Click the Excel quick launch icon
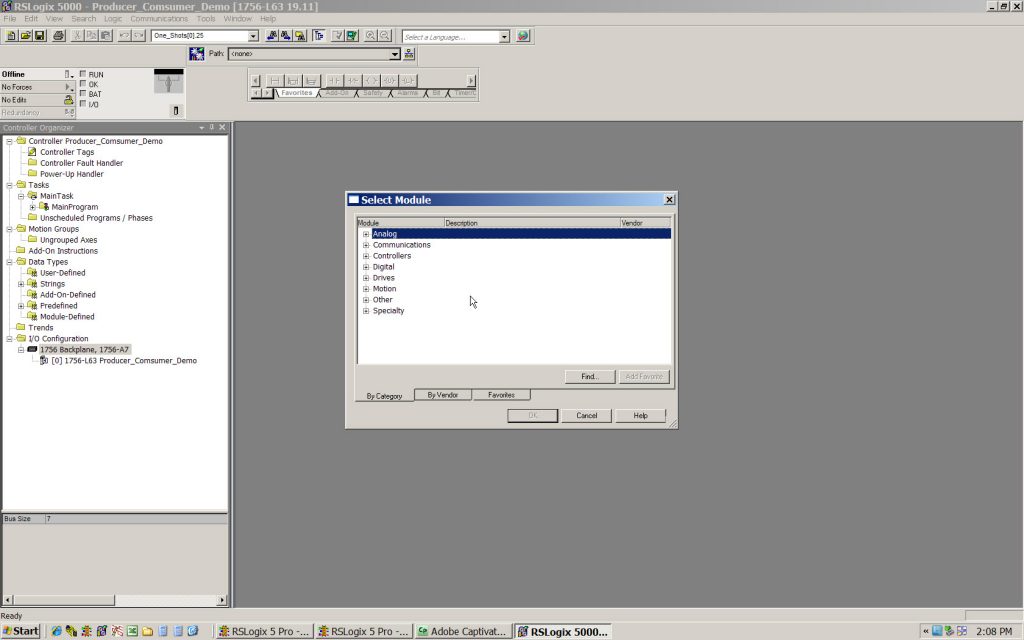This screenshot has height=640, width=1024. (x=133, y=631)
